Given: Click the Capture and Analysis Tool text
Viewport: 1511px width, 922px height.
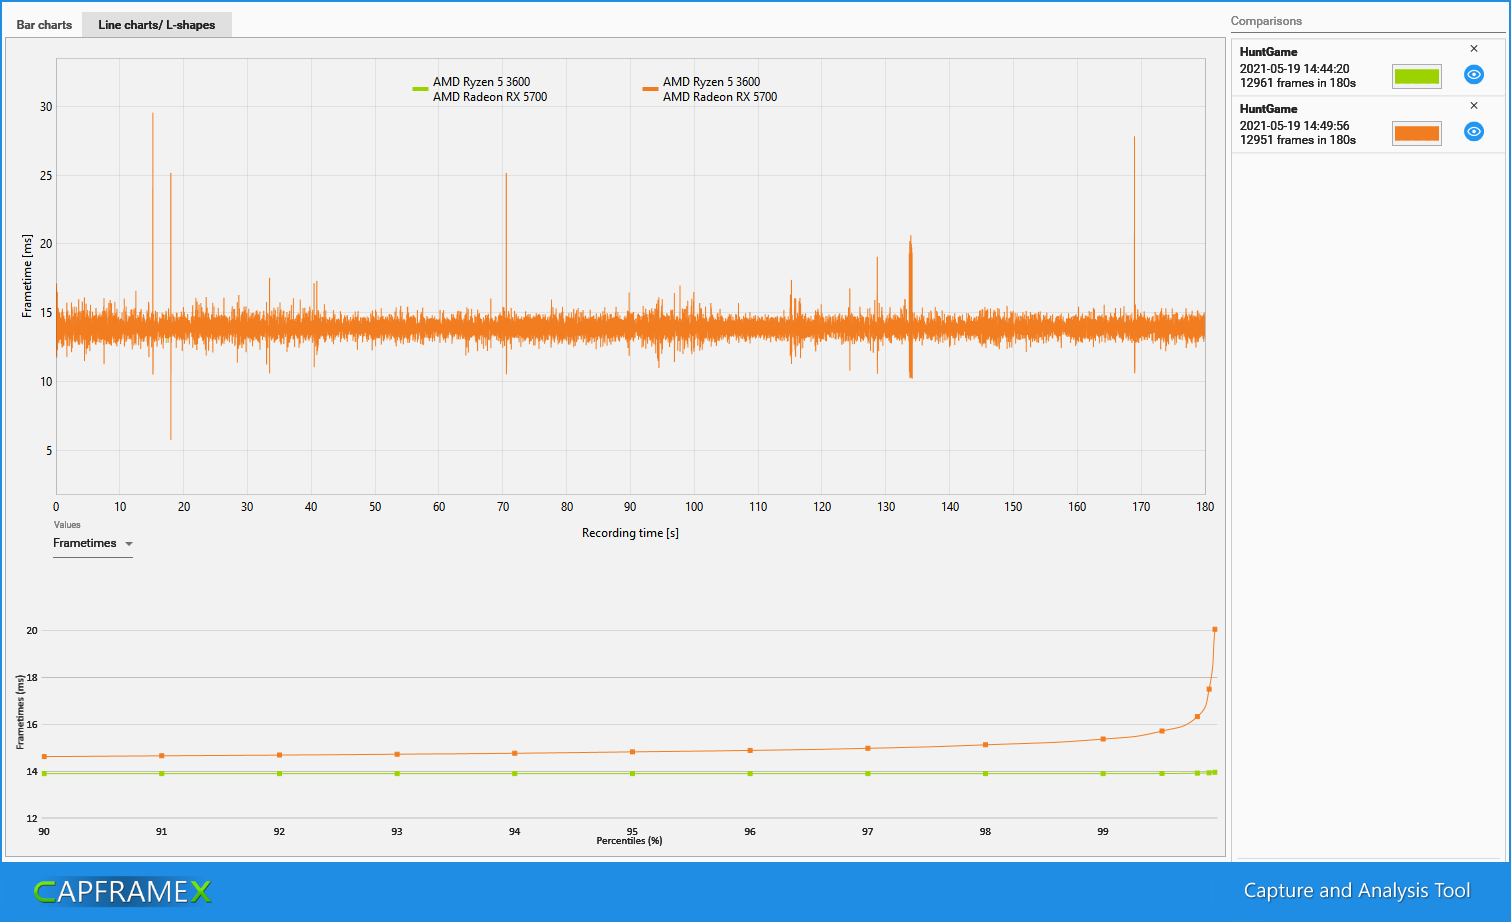Looking at the screenshot, I should pyautogui.click(x=1357, y=891).
